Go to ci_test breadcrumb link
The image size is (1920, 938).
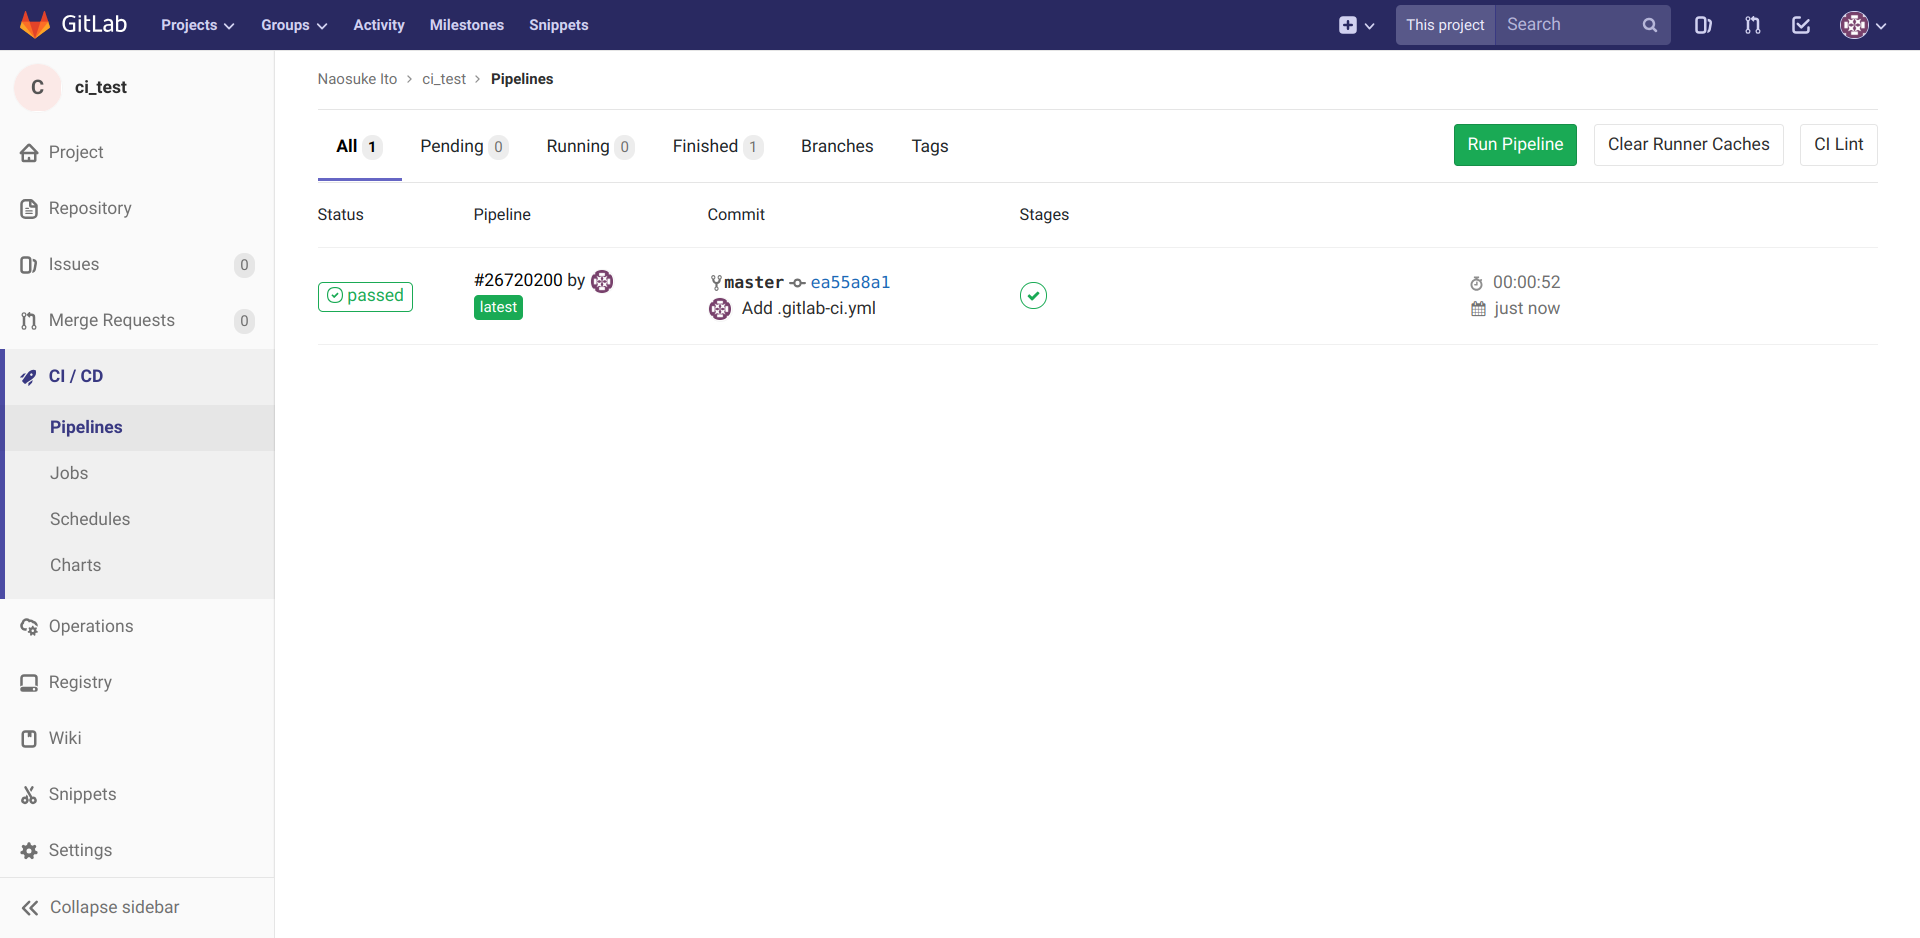[x=444, y=79]
